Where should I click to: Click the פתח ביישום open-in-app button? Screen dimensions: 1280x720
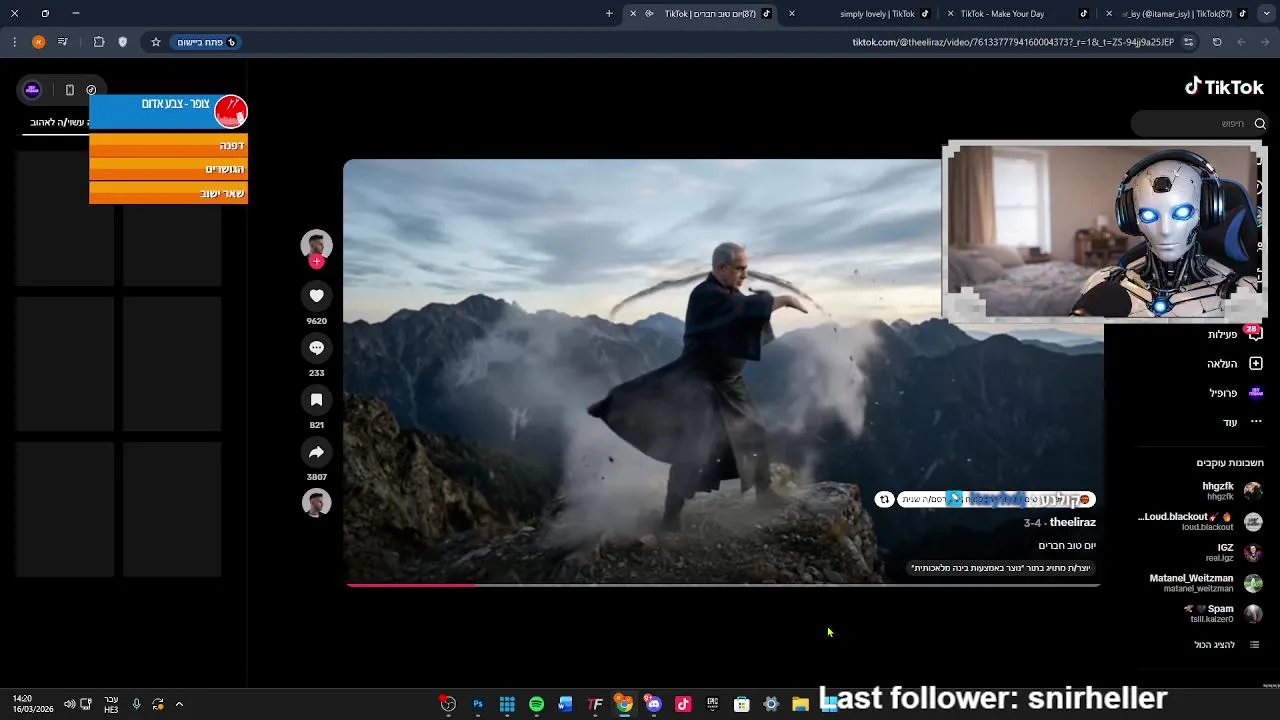coord(206,42)
